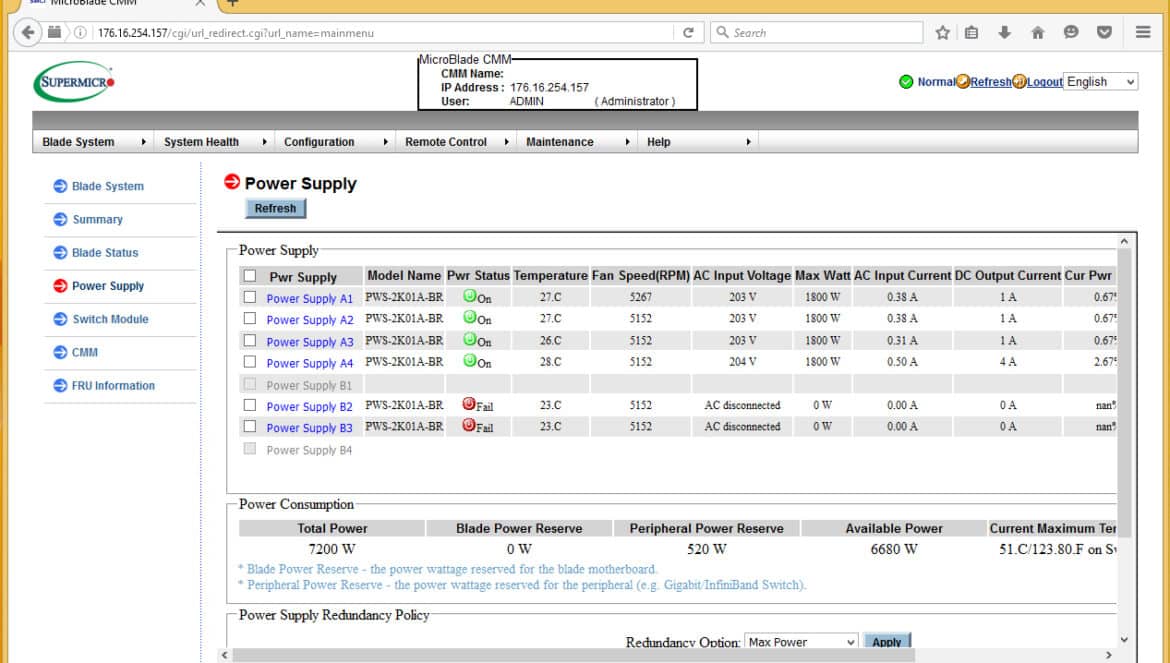Click the URL address bar

[x=384, y=32]
